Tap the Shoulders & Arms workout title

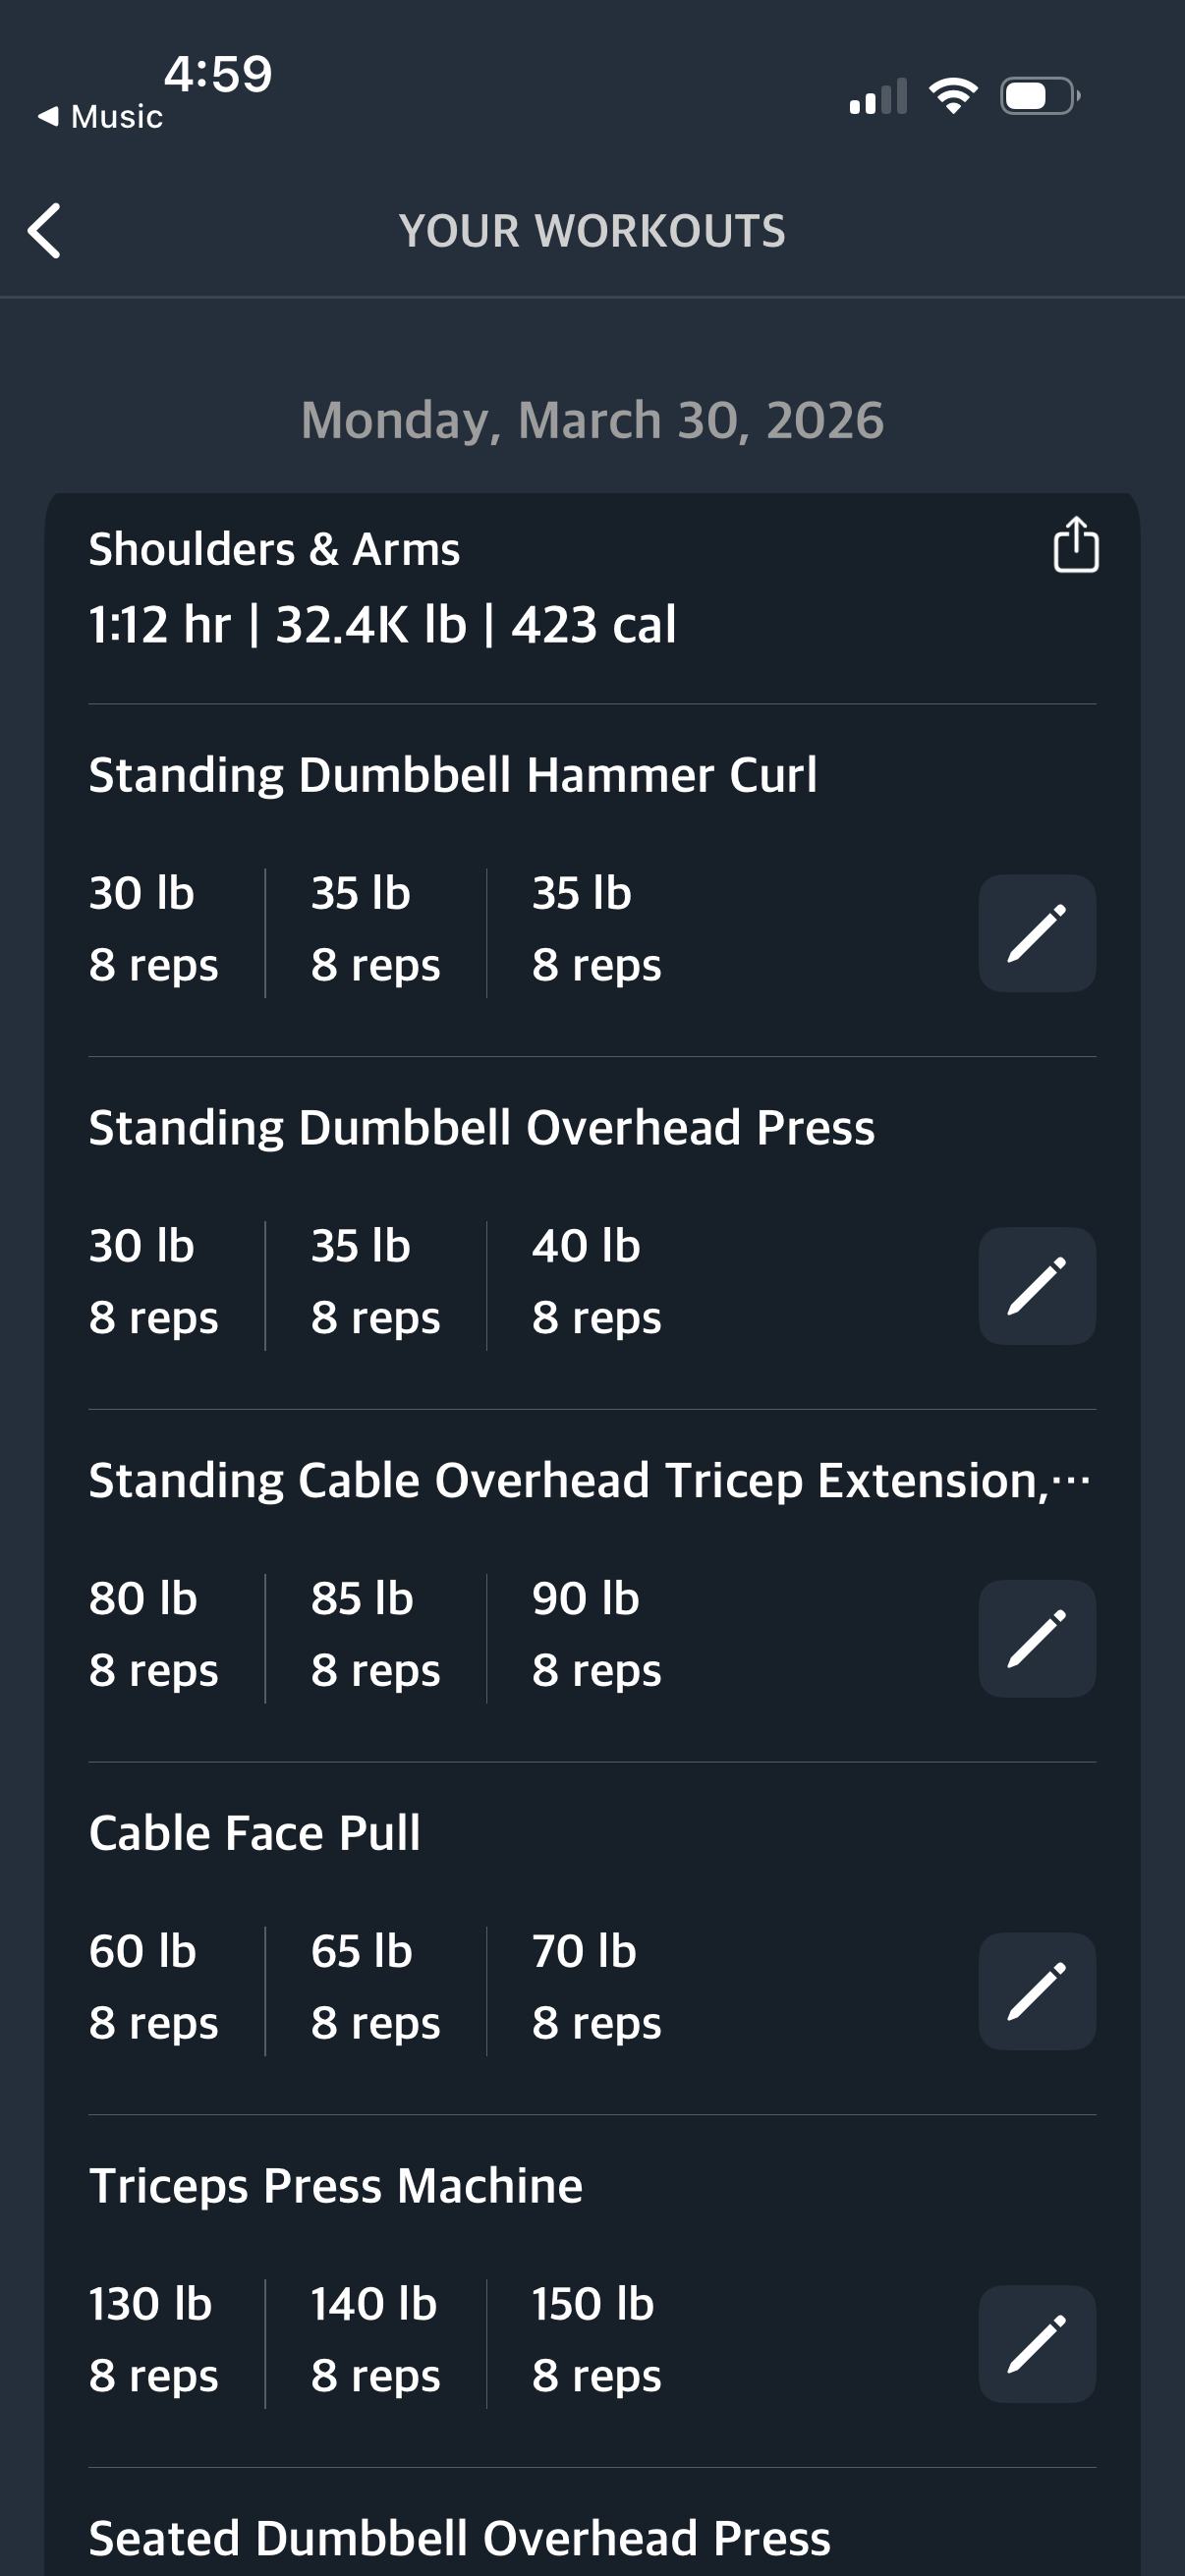click(274, 549)
